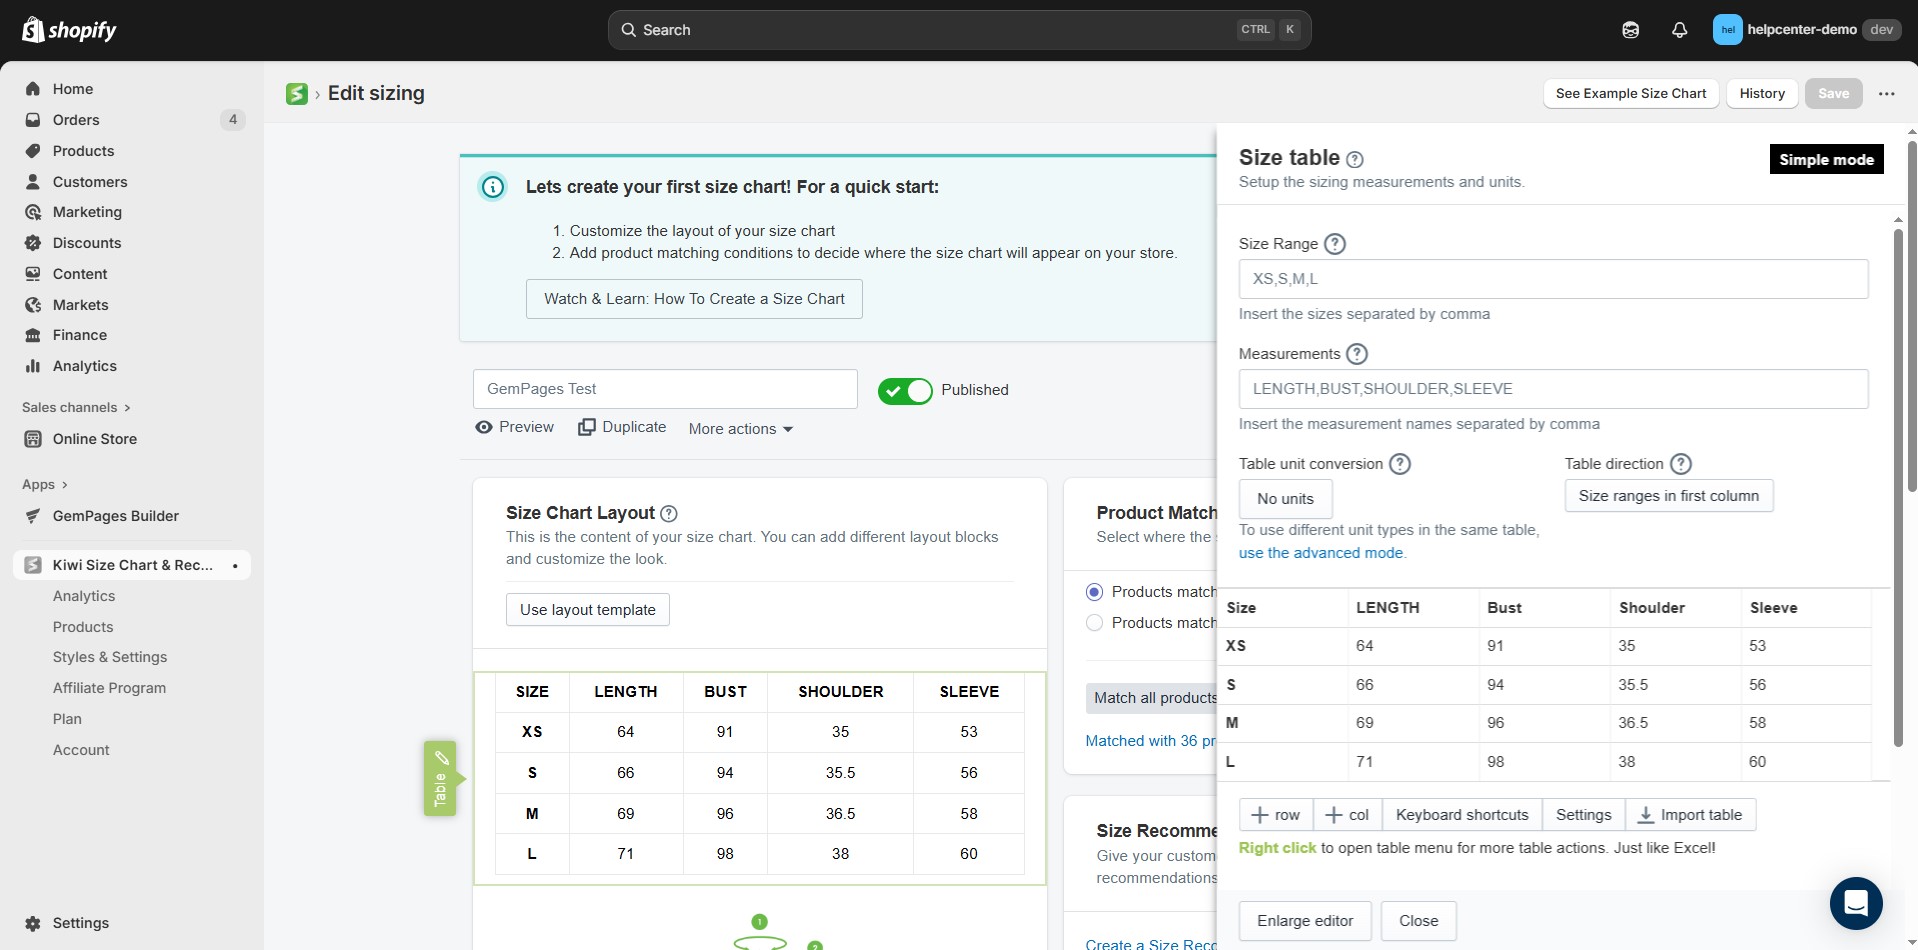1918x950 pixels.
Task: Click the Kiwi app icon in breadcrumb
Action: [297, 94]
